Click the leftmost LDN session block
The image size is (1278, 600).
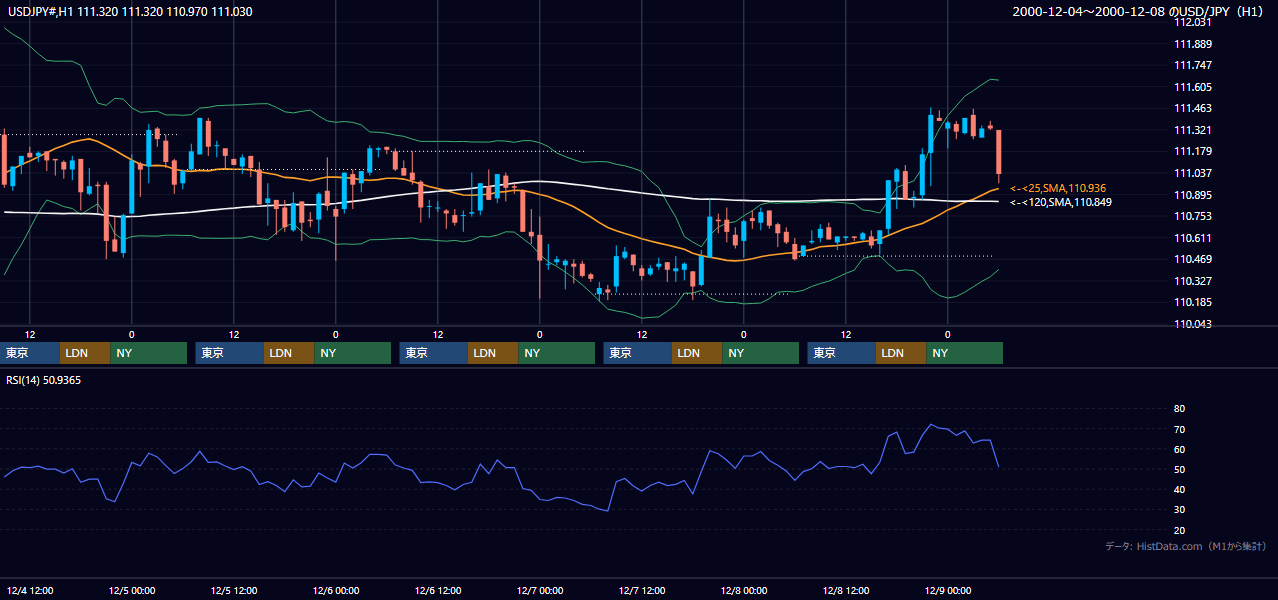(85, 353)
